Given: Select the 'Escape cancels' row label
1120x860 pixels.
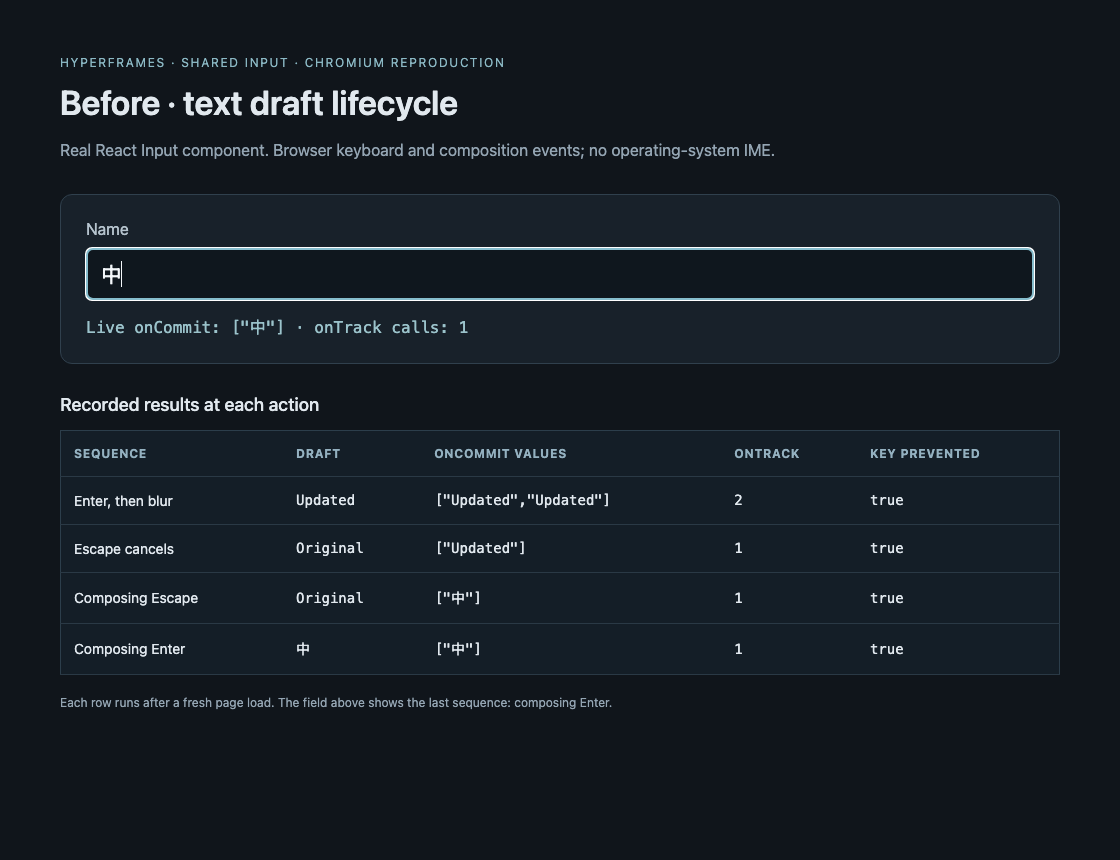Looking at the screenshot, I should (124, 549).
